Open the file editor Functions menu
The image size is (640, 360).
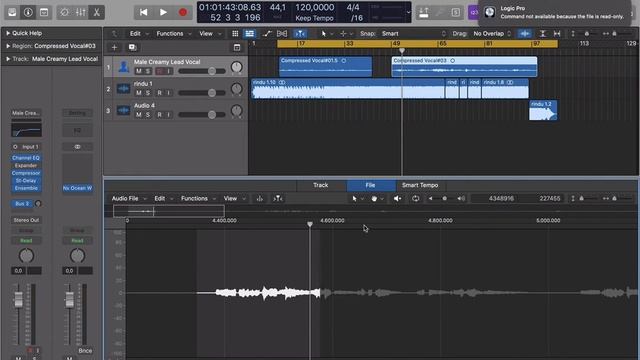tap(198, 198)
